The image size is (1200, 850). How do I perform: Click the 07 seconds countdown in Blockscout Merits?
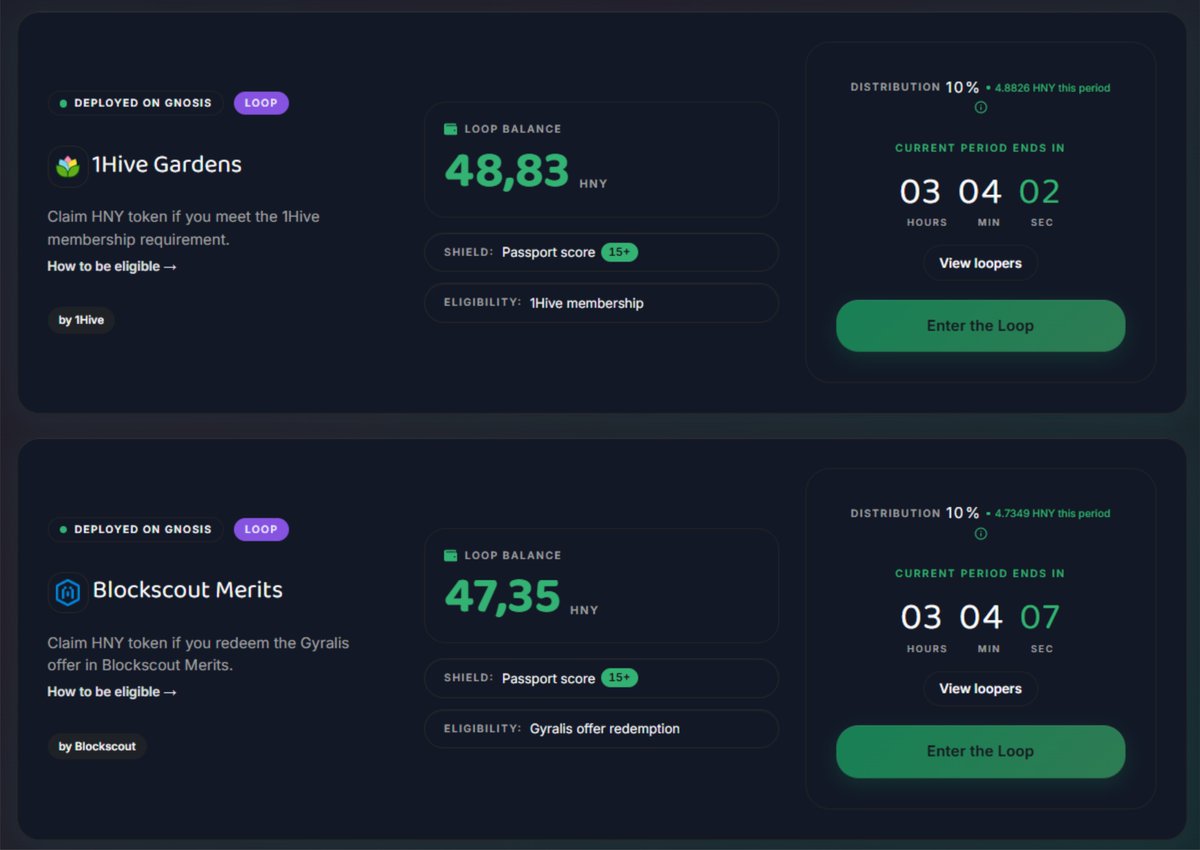tap(1040, 617)
